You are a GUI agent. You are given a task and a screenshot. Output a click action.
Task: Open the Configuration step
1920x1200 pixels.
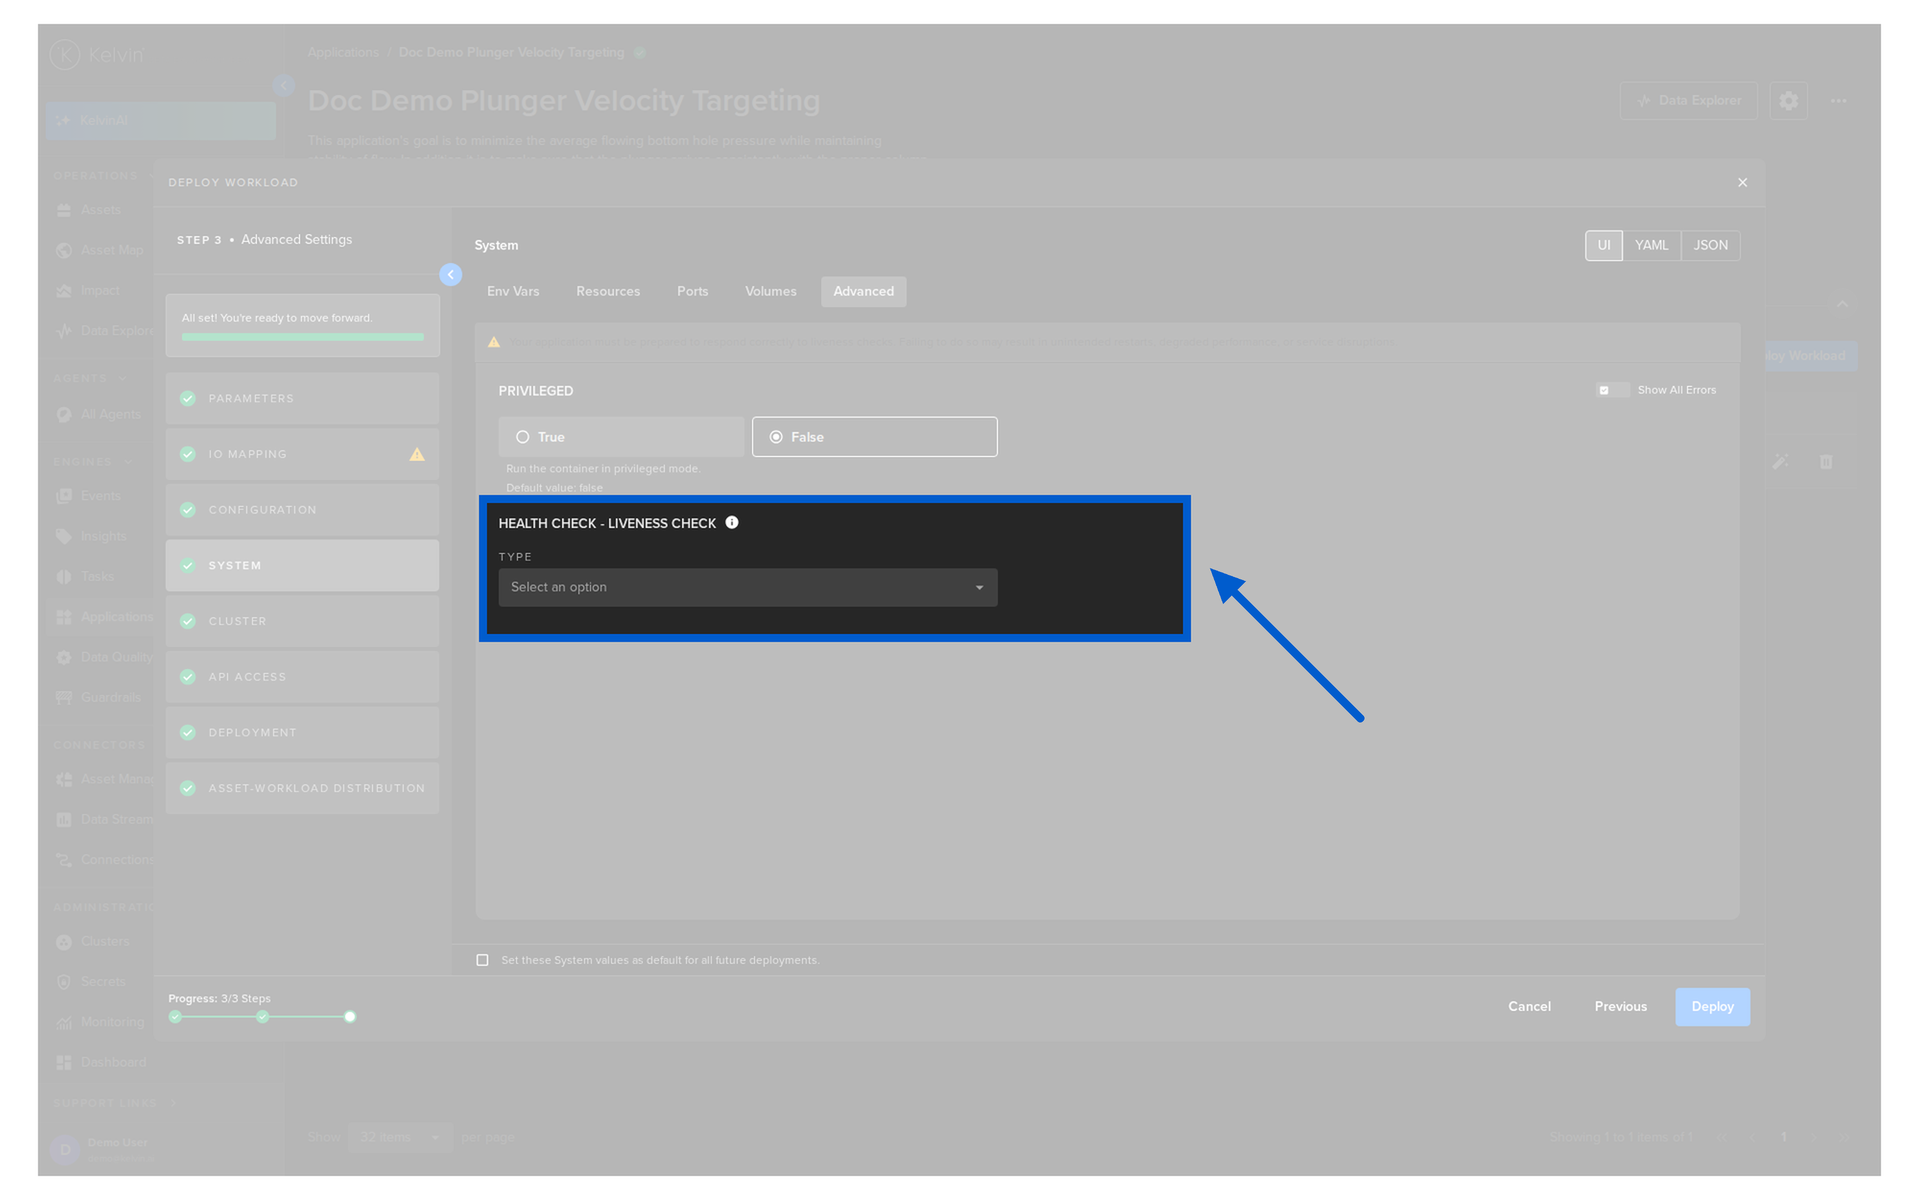302,510
